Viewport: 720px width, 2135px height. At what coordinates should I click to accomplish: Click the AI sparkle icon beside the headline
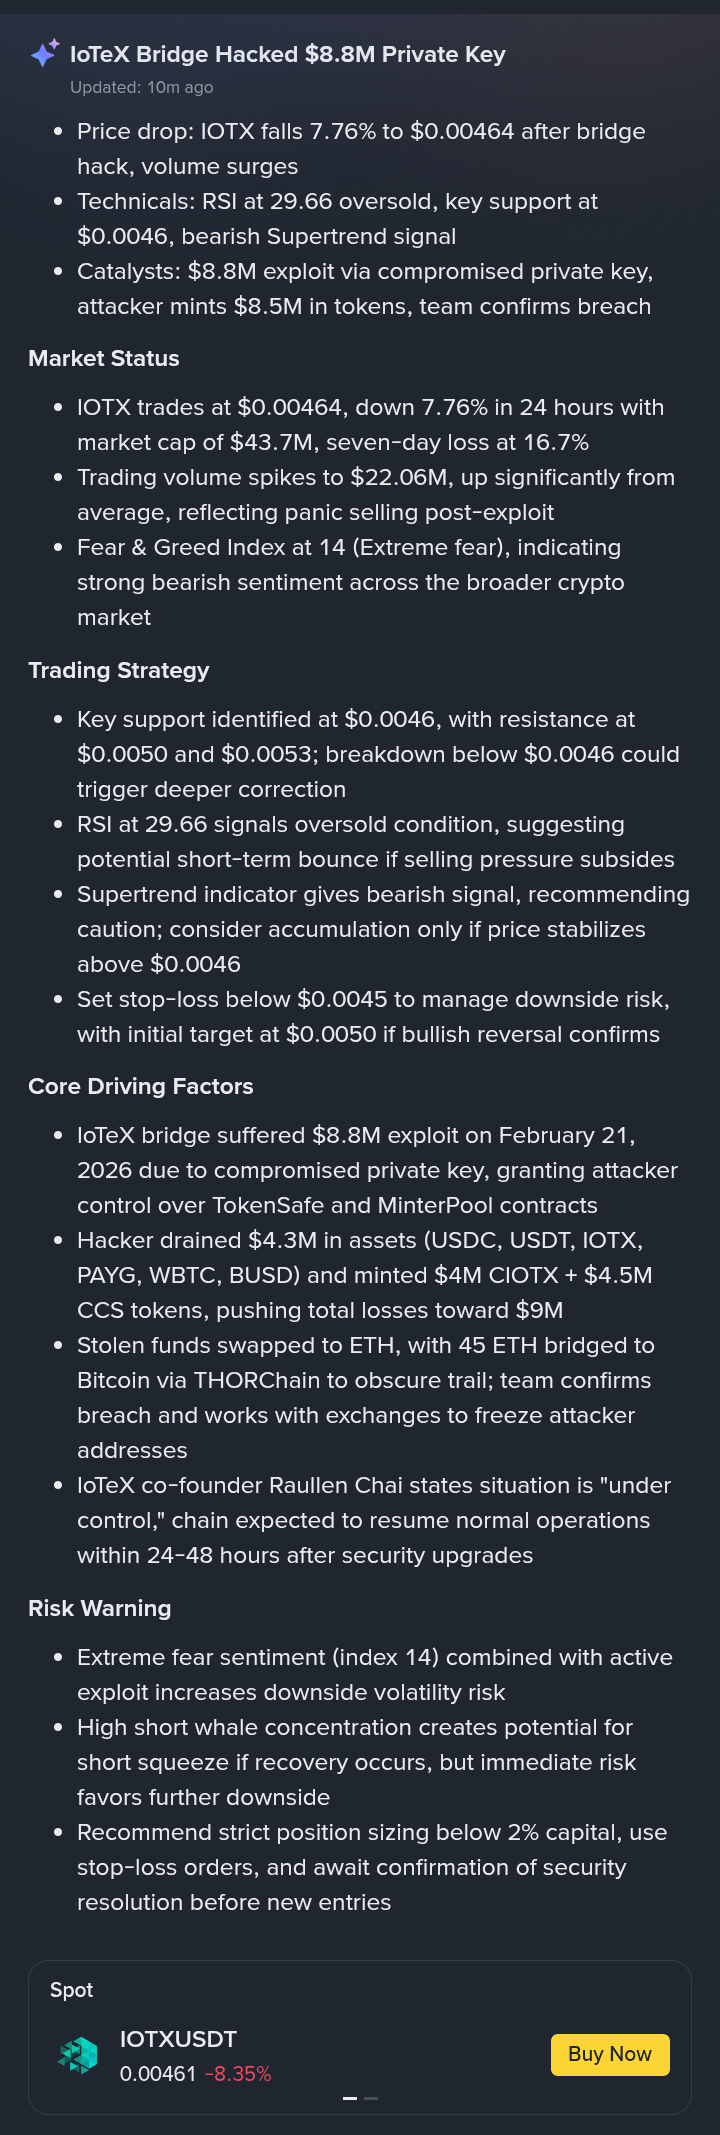coord(44,54)
